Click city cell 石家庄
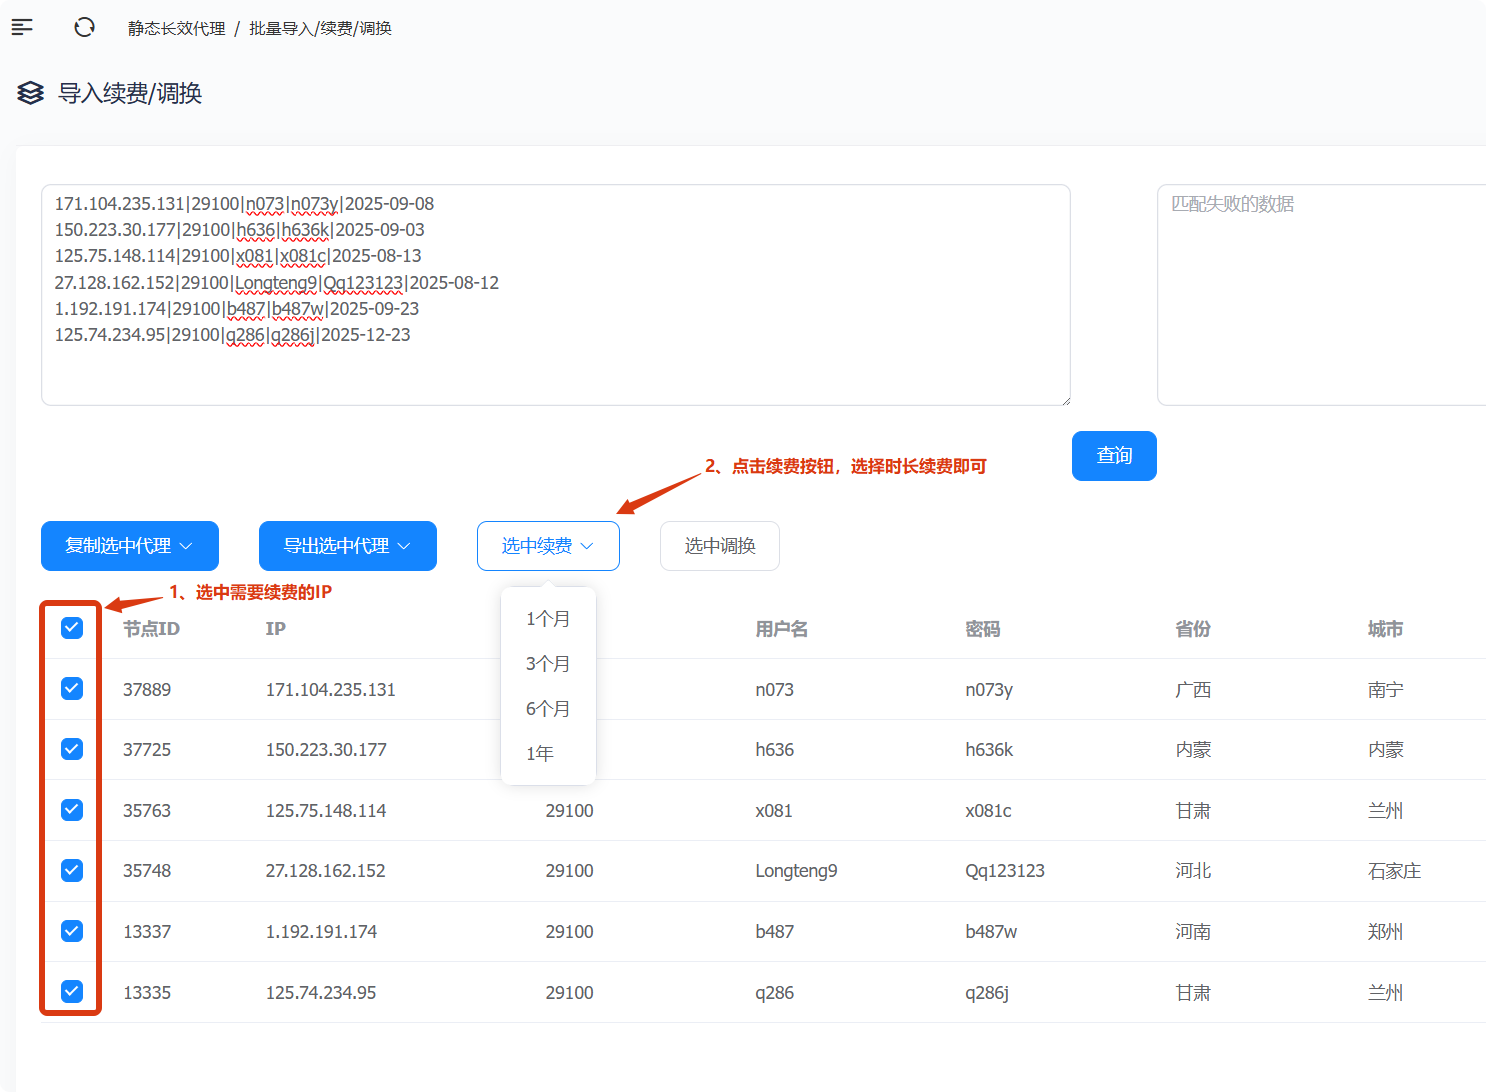 (1395, 871)
